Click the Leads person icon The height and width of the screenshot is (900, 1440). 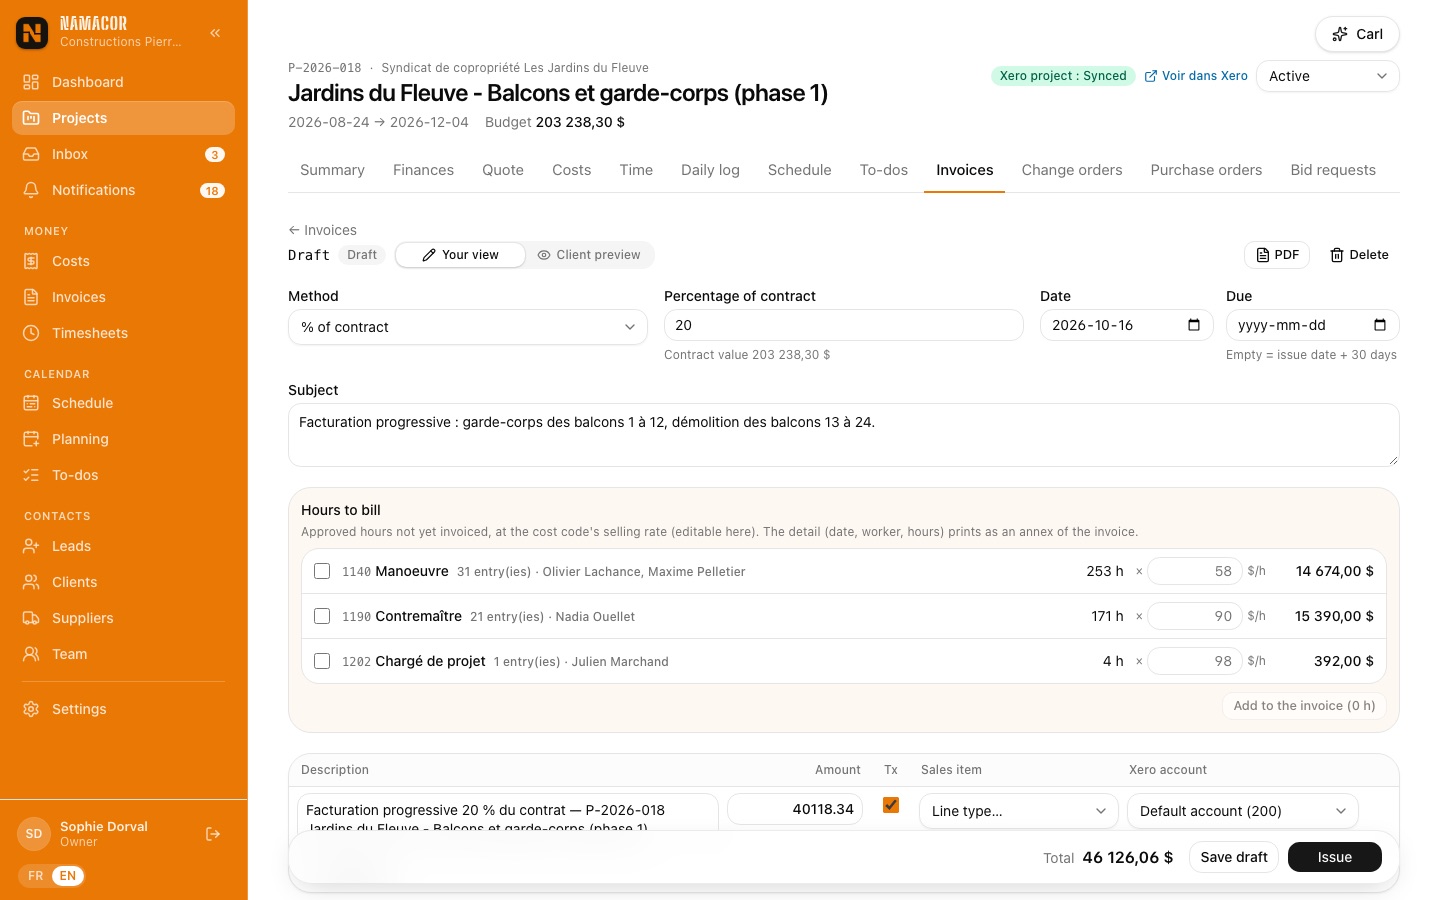coord(31,546)
